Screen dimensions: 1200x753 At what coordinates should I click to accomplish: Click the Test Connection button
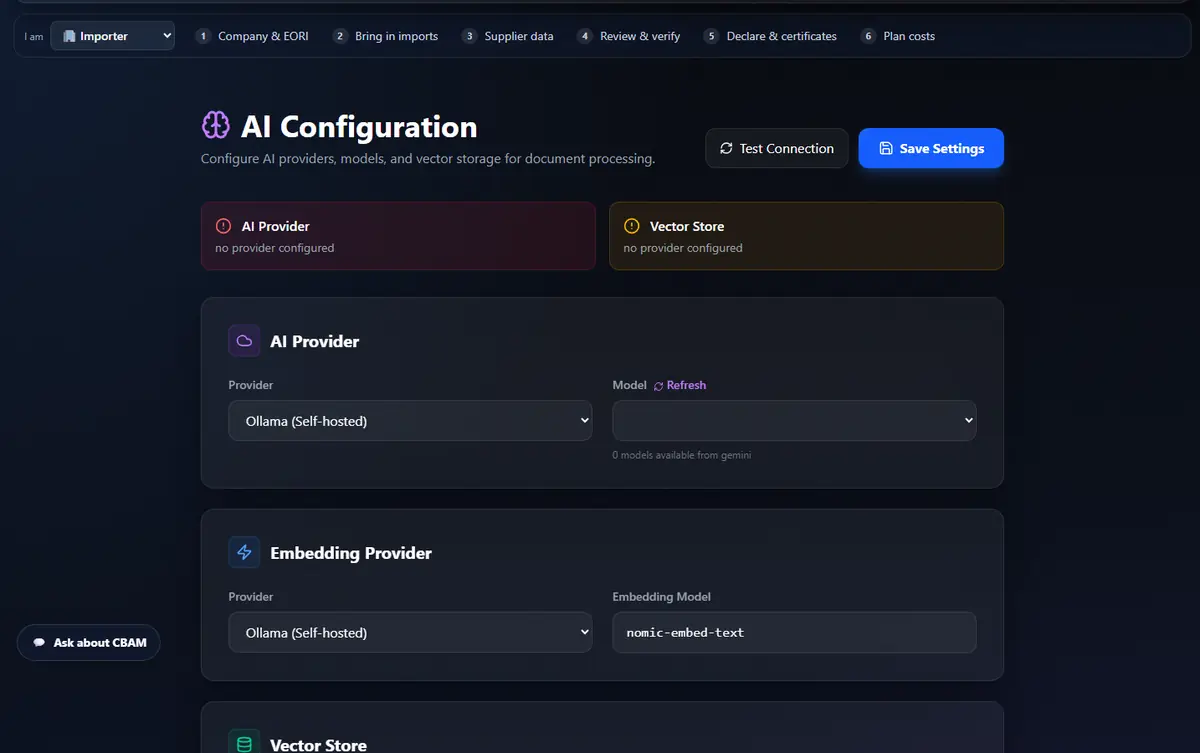pos(777,148)
